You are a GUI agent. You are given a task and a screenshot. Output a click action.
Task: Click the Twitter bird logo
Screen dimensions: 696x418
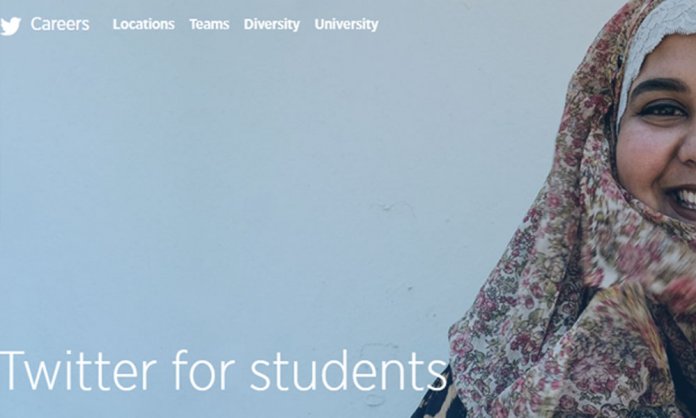(11, 26)
